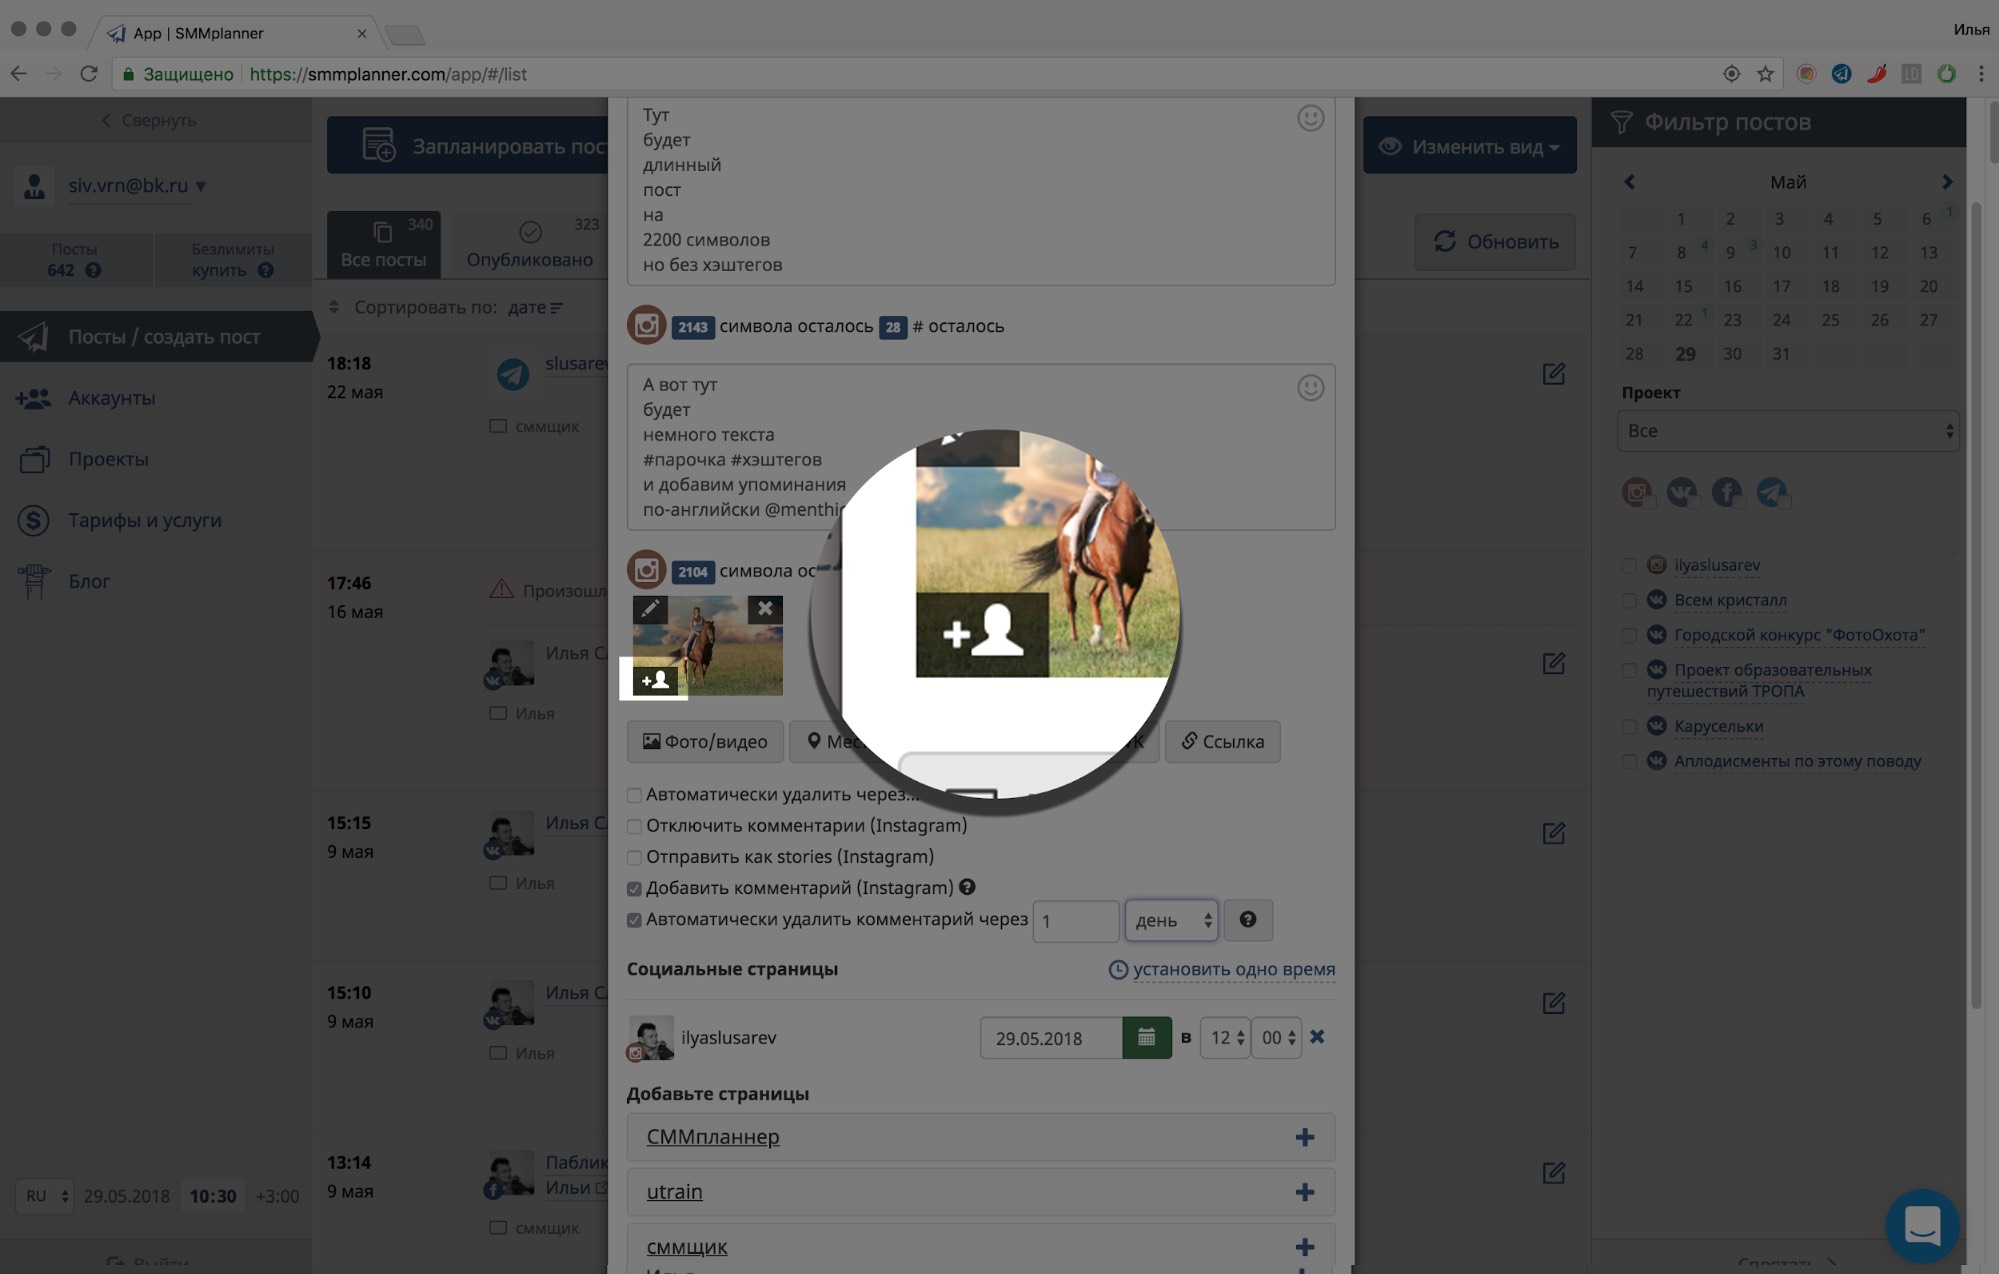Image resolution: width=1999 pixels, height=1274 pixels.
Task: Open emoji picker in first text field
Action: [x=1310, y=118]
